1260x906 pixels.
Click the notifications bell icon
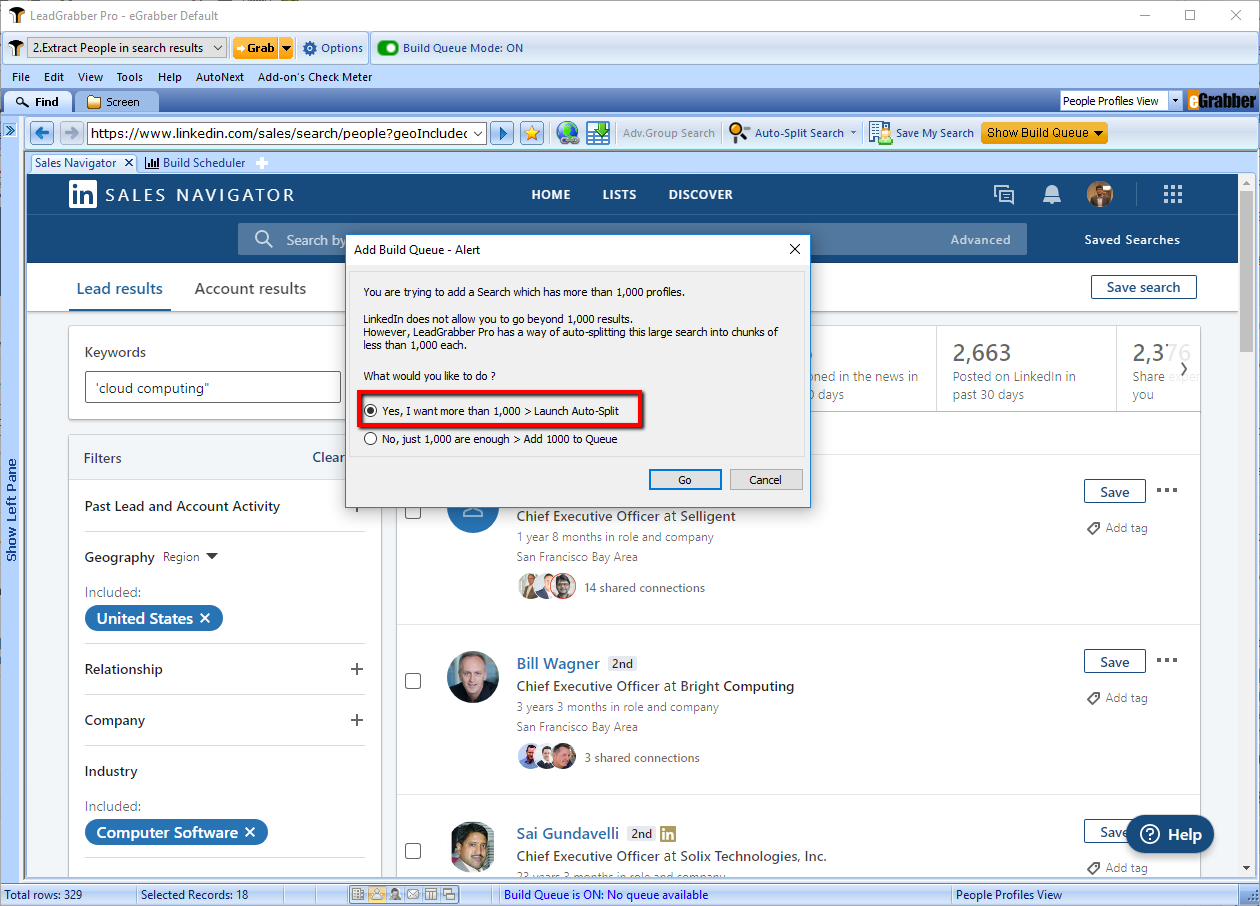tap(1052, 195)
